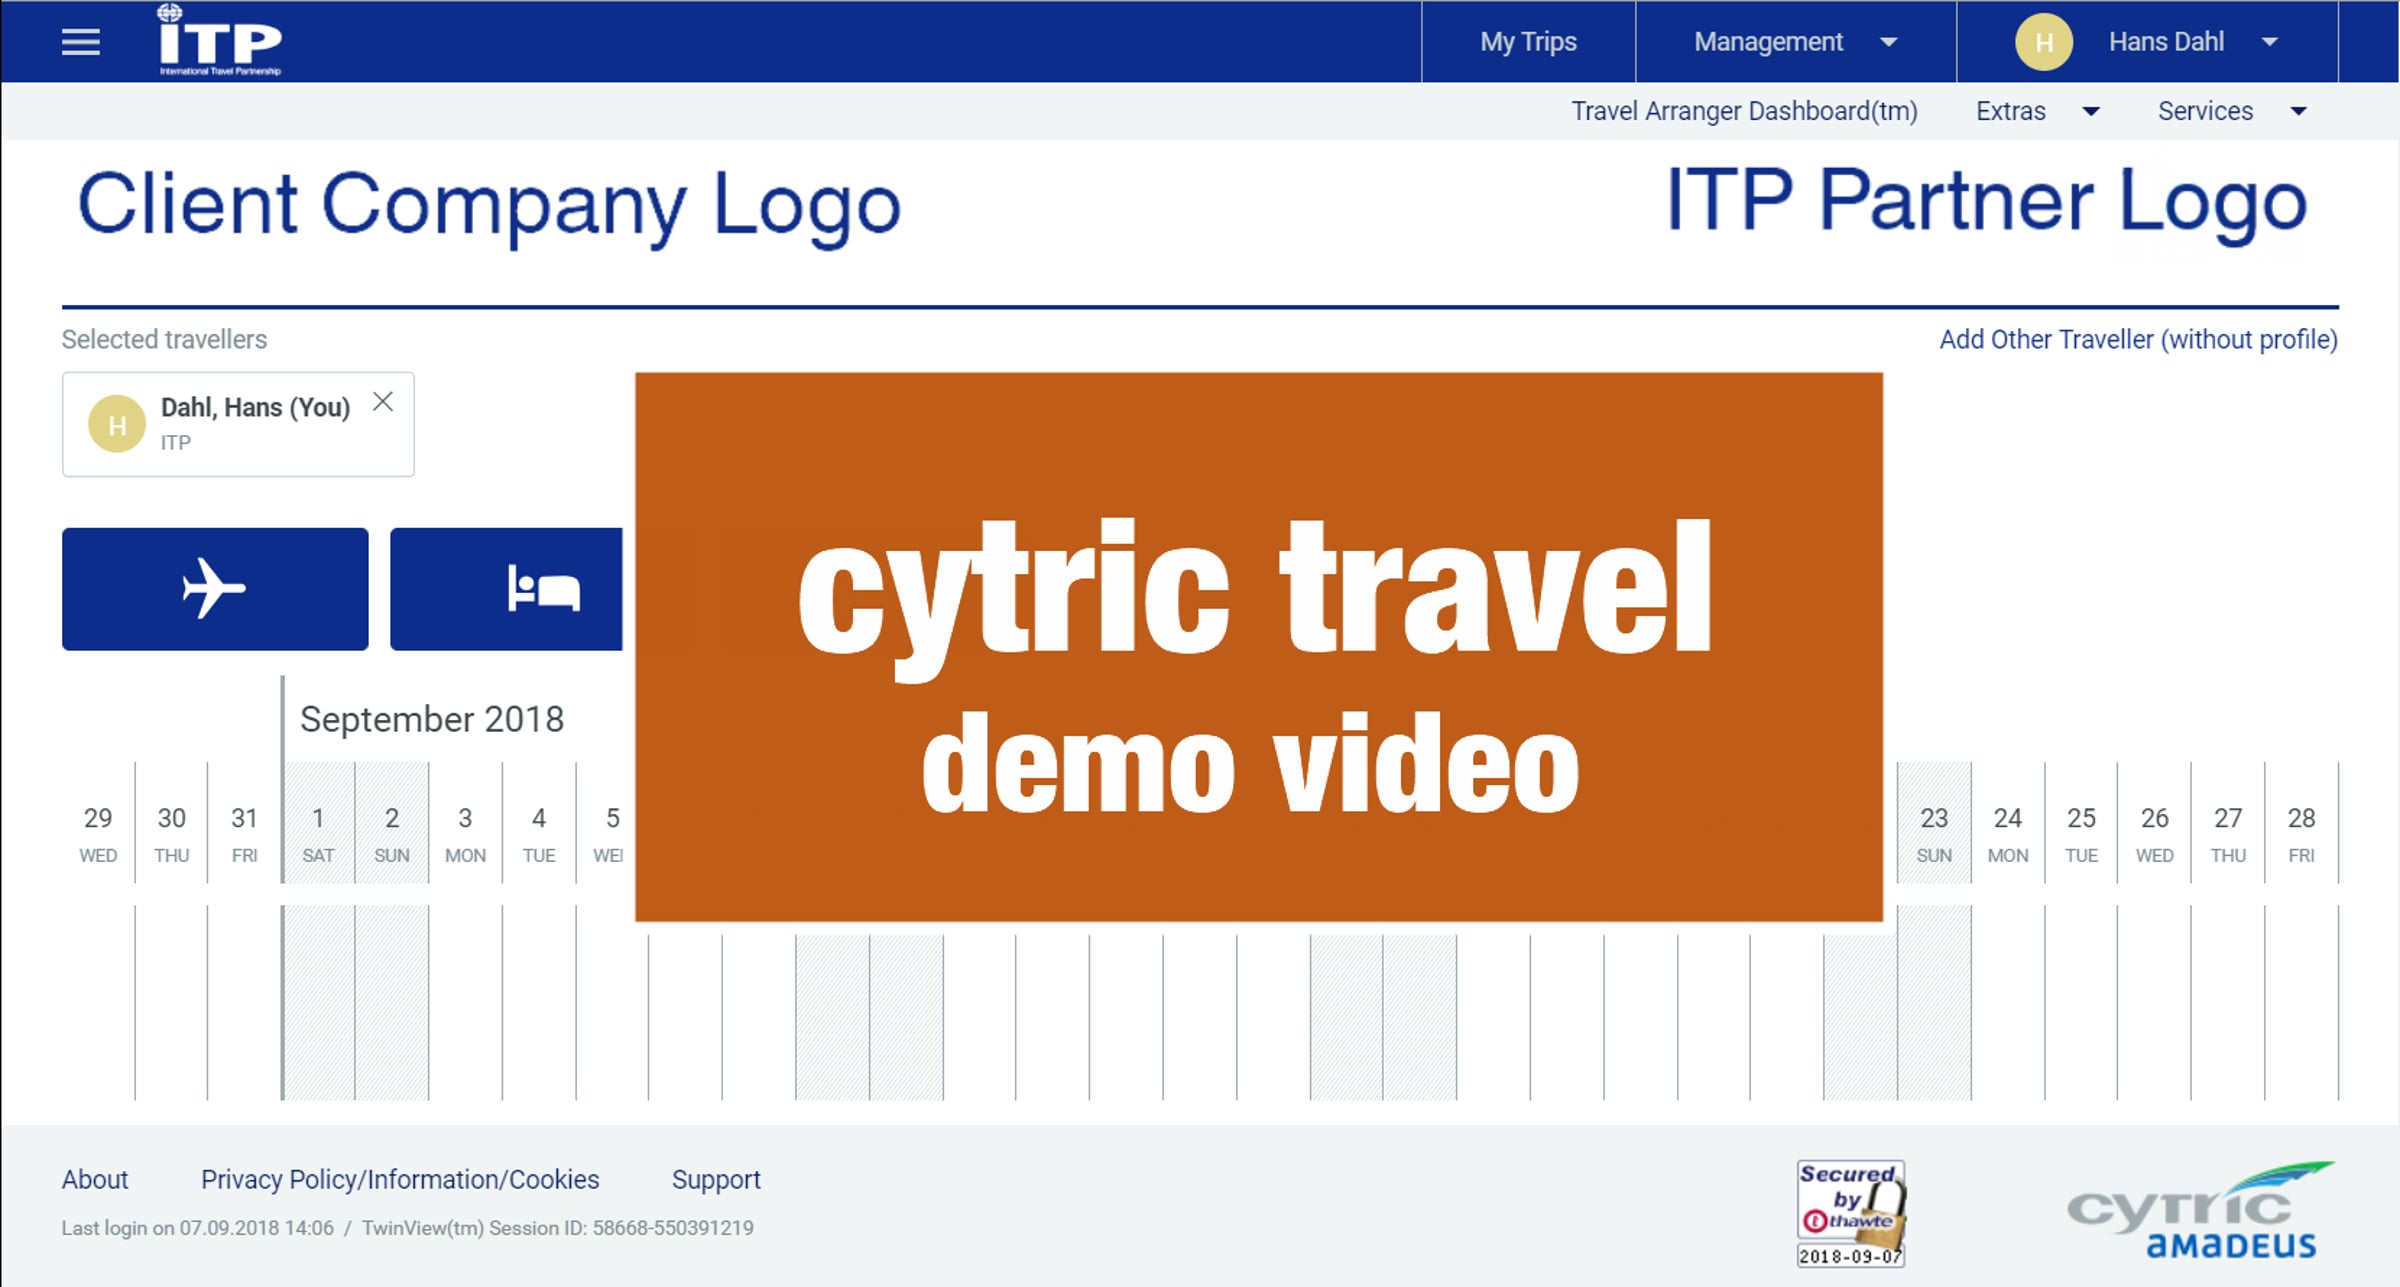2400x1287 pixels.
Task: Open Privacy Policy/Information/Cookies link
Action: pyautogui.click(x=400, y=1180)
